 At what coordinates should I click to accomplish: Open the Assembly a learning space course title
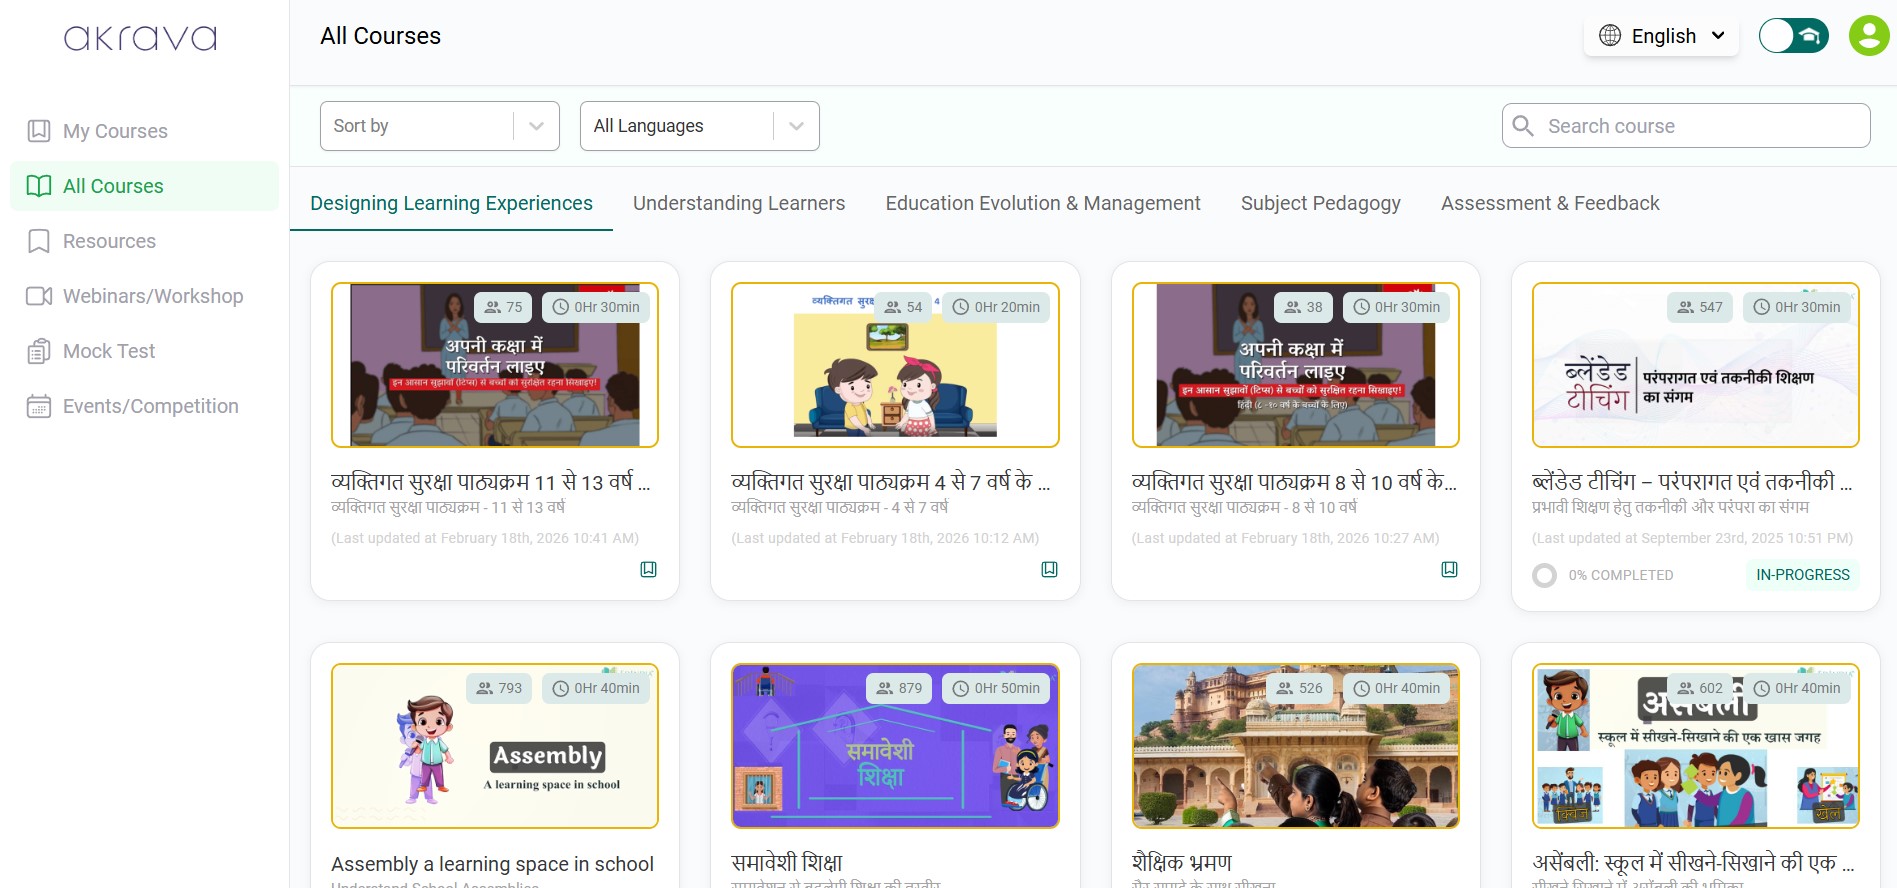click(x=492, y=864)
